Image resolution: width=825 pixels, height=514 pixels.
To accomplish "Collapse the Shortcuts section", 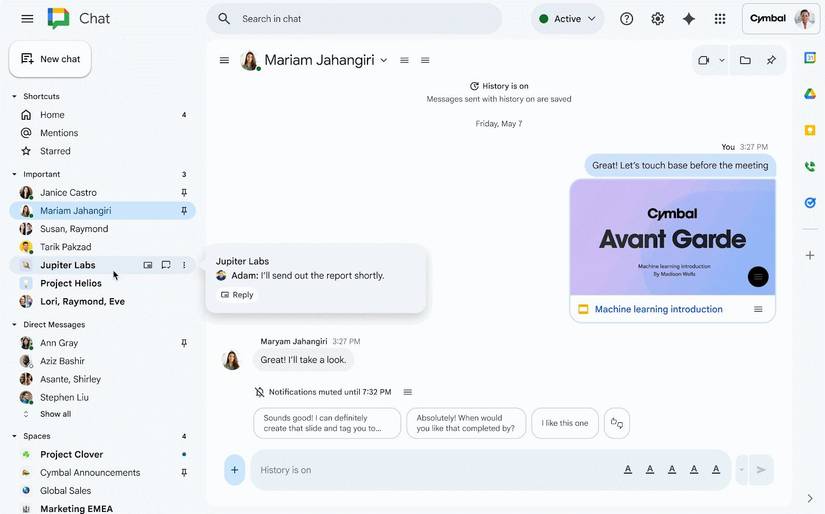I will click(x=14, y=97).
